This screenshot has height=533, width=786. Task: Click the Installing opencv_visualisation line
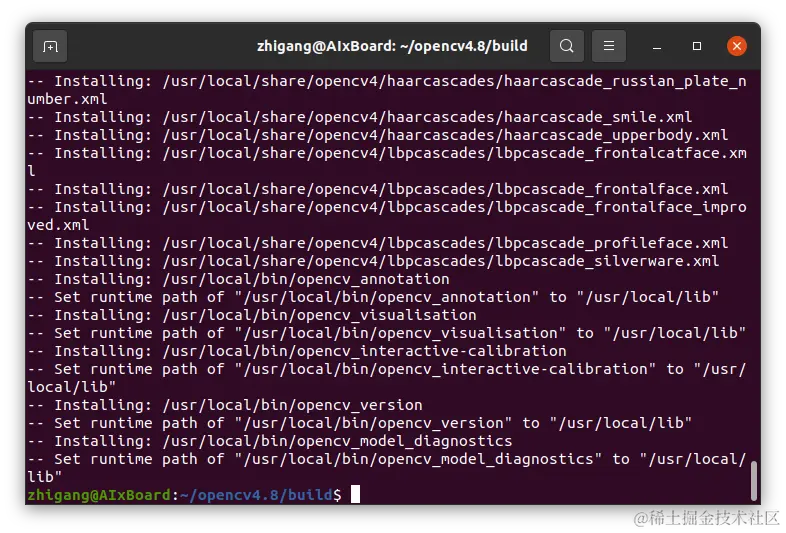252,315
